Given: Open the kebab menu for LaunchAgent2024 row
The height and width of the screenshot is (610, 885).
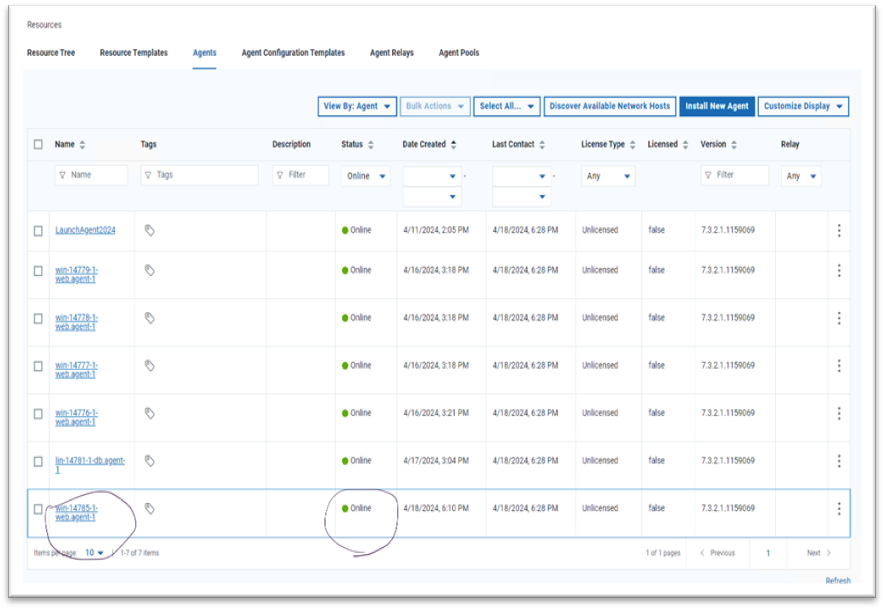Looking at the screenshot, I should [838, 231].
